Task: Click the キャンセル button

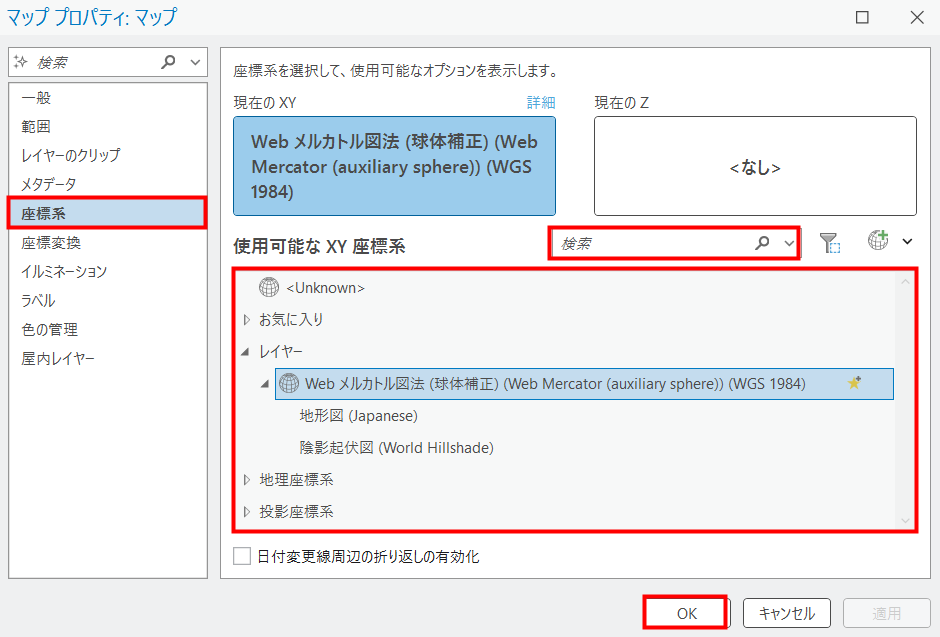Action: [x=787, y=614]
